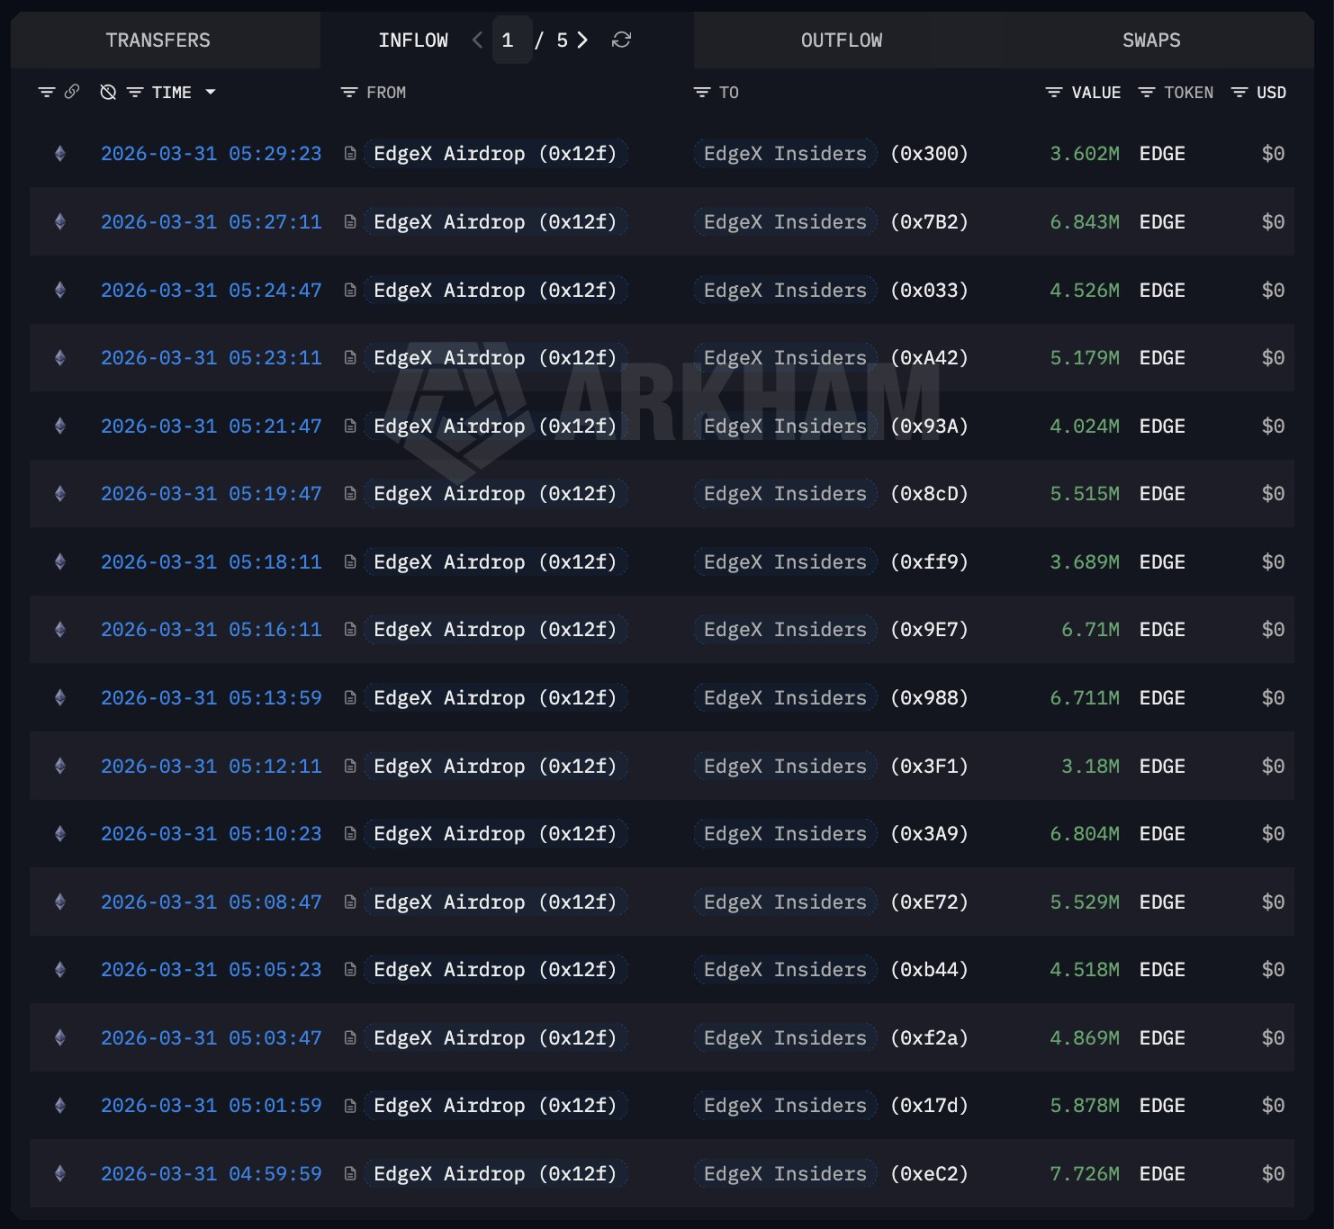Open the leftmost chain filter icon

46,92
